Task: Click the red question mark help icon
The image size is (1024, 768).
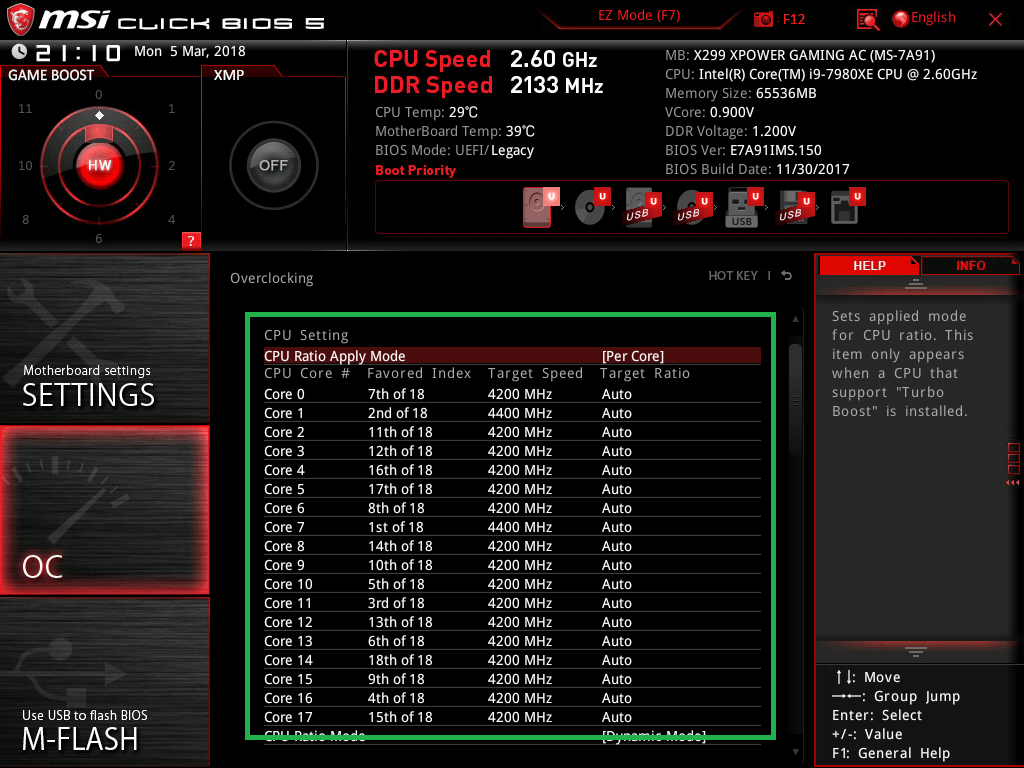Action: (x=191, y=240)
